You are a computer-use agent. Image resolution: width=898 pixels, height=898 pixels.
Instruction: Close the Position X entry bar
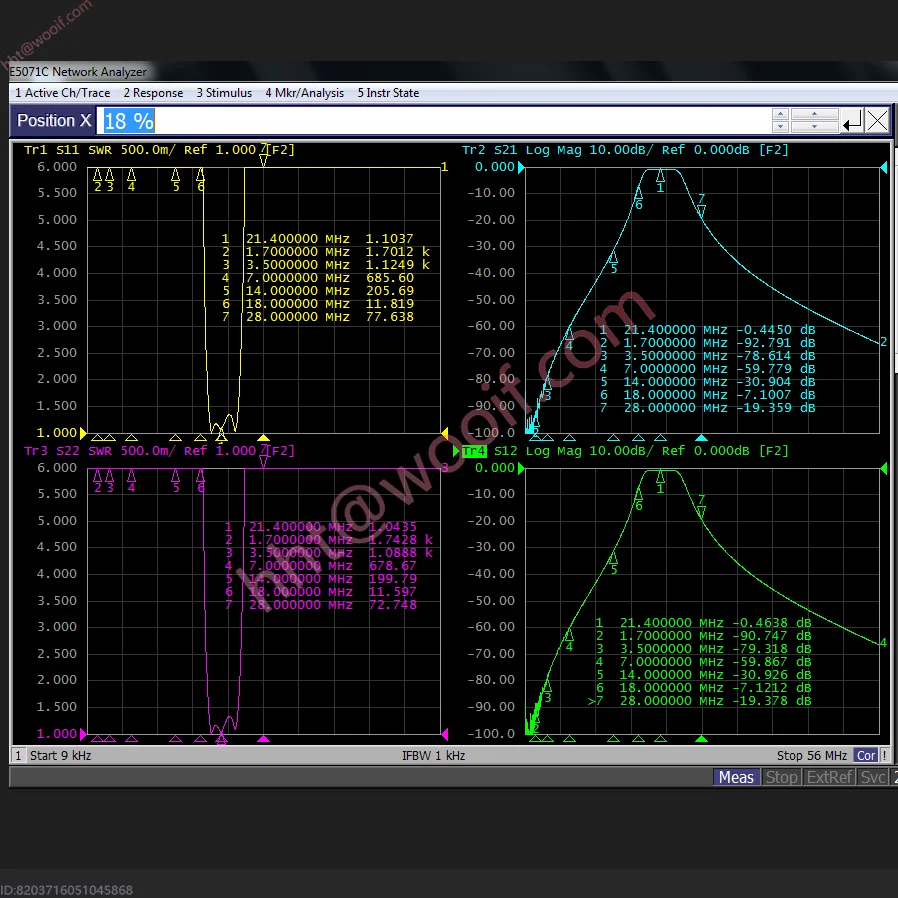877,121
